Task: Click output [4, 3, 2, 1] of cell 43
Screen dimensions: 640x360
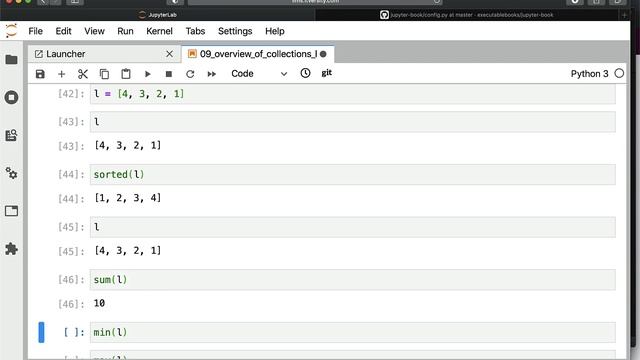Action: (x=128, y=145)
